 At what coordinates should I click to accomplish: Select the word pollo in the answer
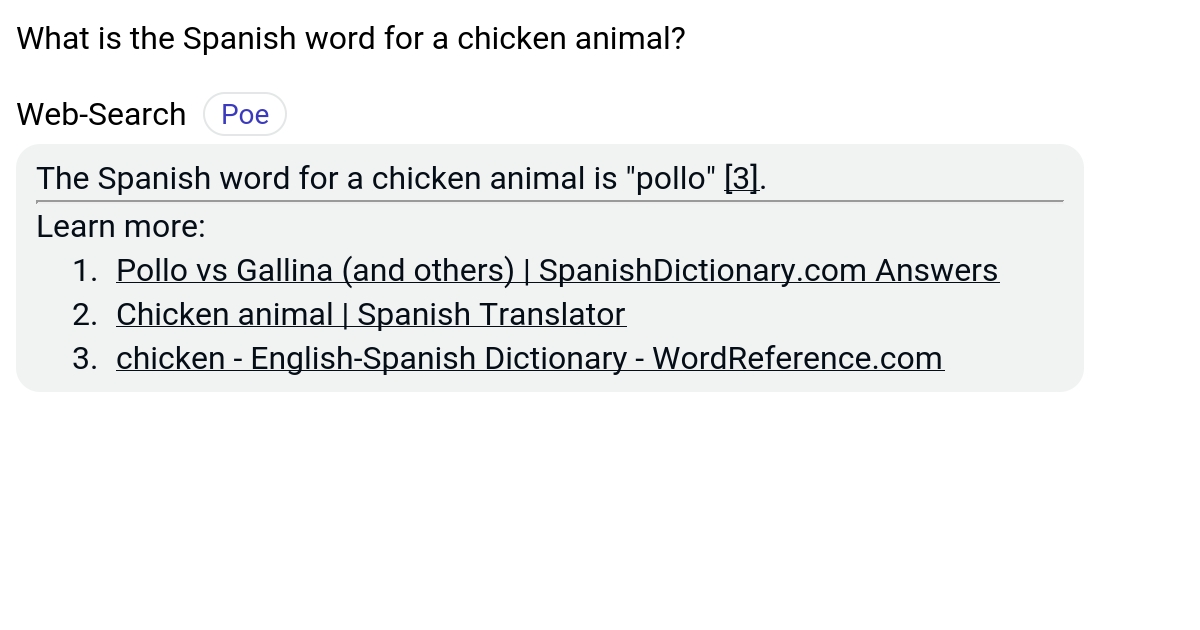tap(675, 178)
